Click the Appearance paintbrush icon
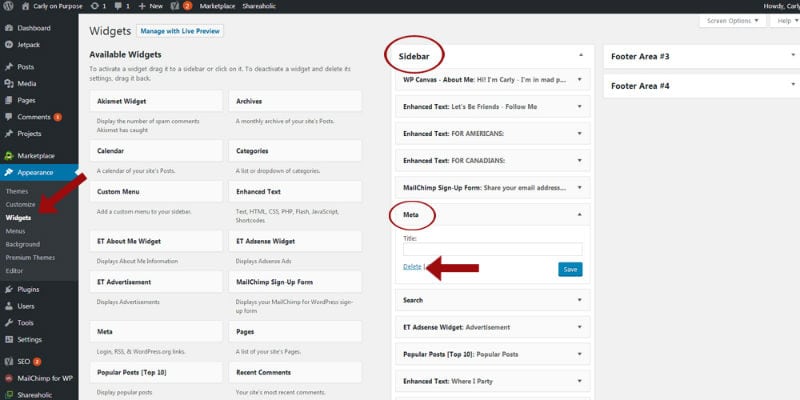Image resolution: width=800 pixels, height=400 pixels. (x=9, y=172)
